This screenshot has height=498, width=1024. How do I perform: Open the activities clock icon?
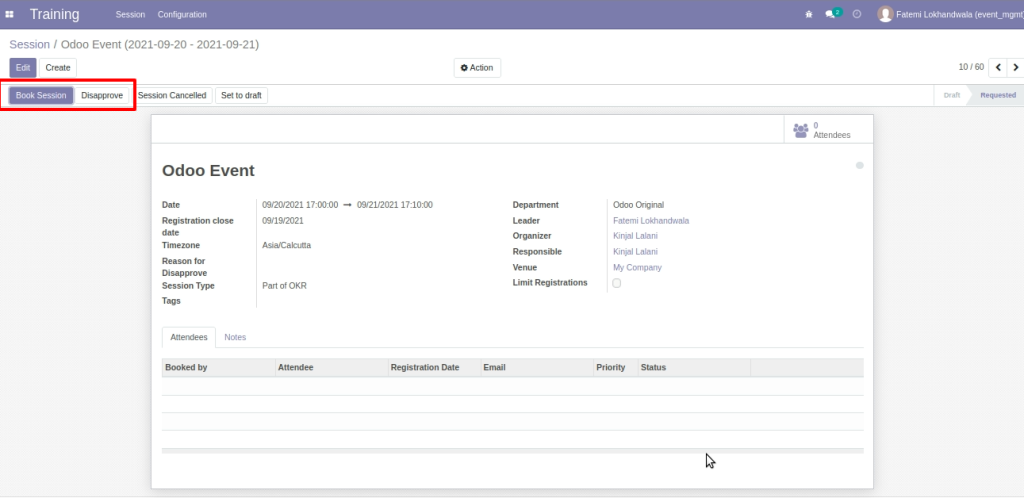[x=857, y=14]
